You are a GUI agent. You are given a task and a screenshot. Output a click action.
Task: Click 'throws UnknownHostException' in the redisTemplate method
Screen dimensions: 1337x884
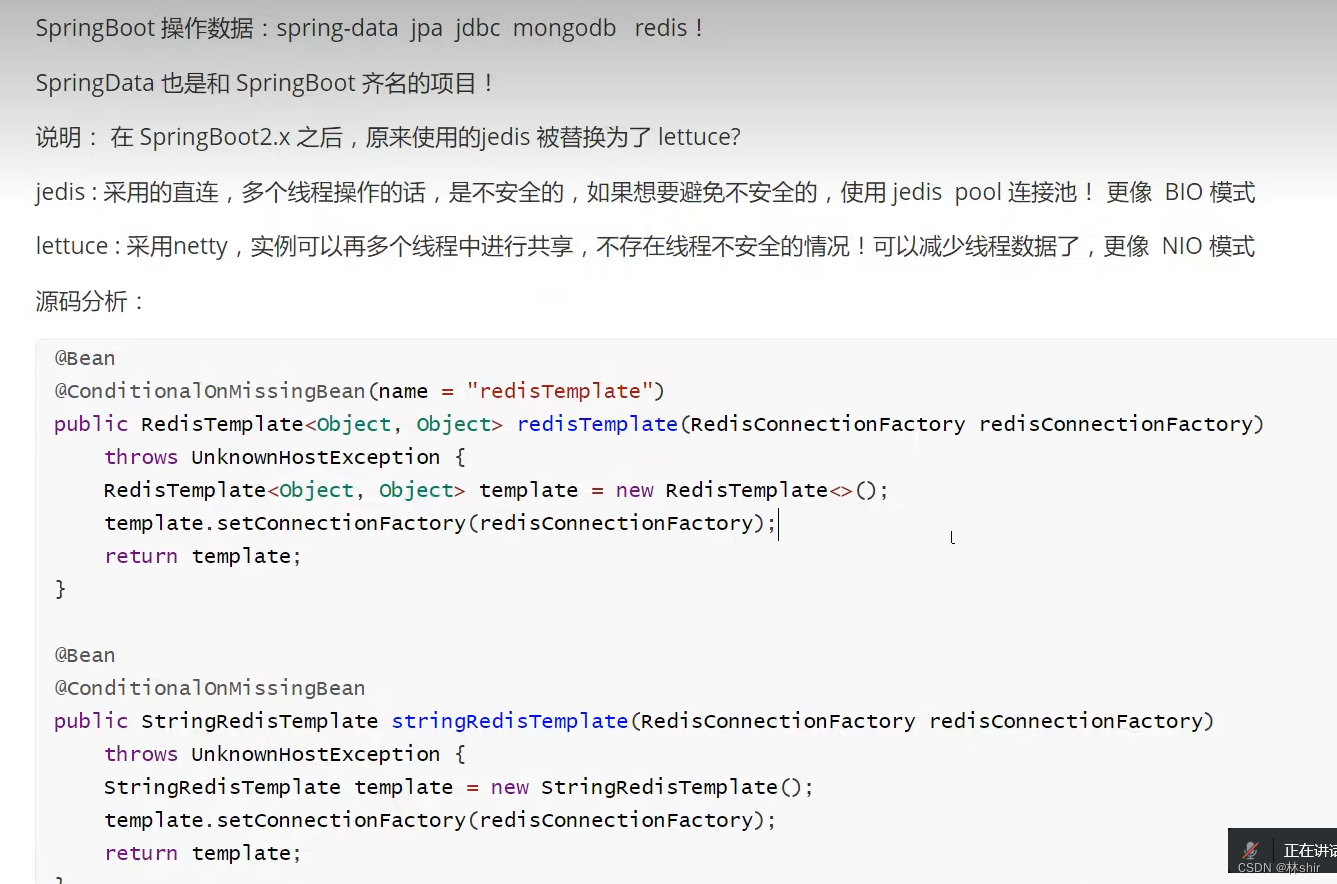(272, 457)
